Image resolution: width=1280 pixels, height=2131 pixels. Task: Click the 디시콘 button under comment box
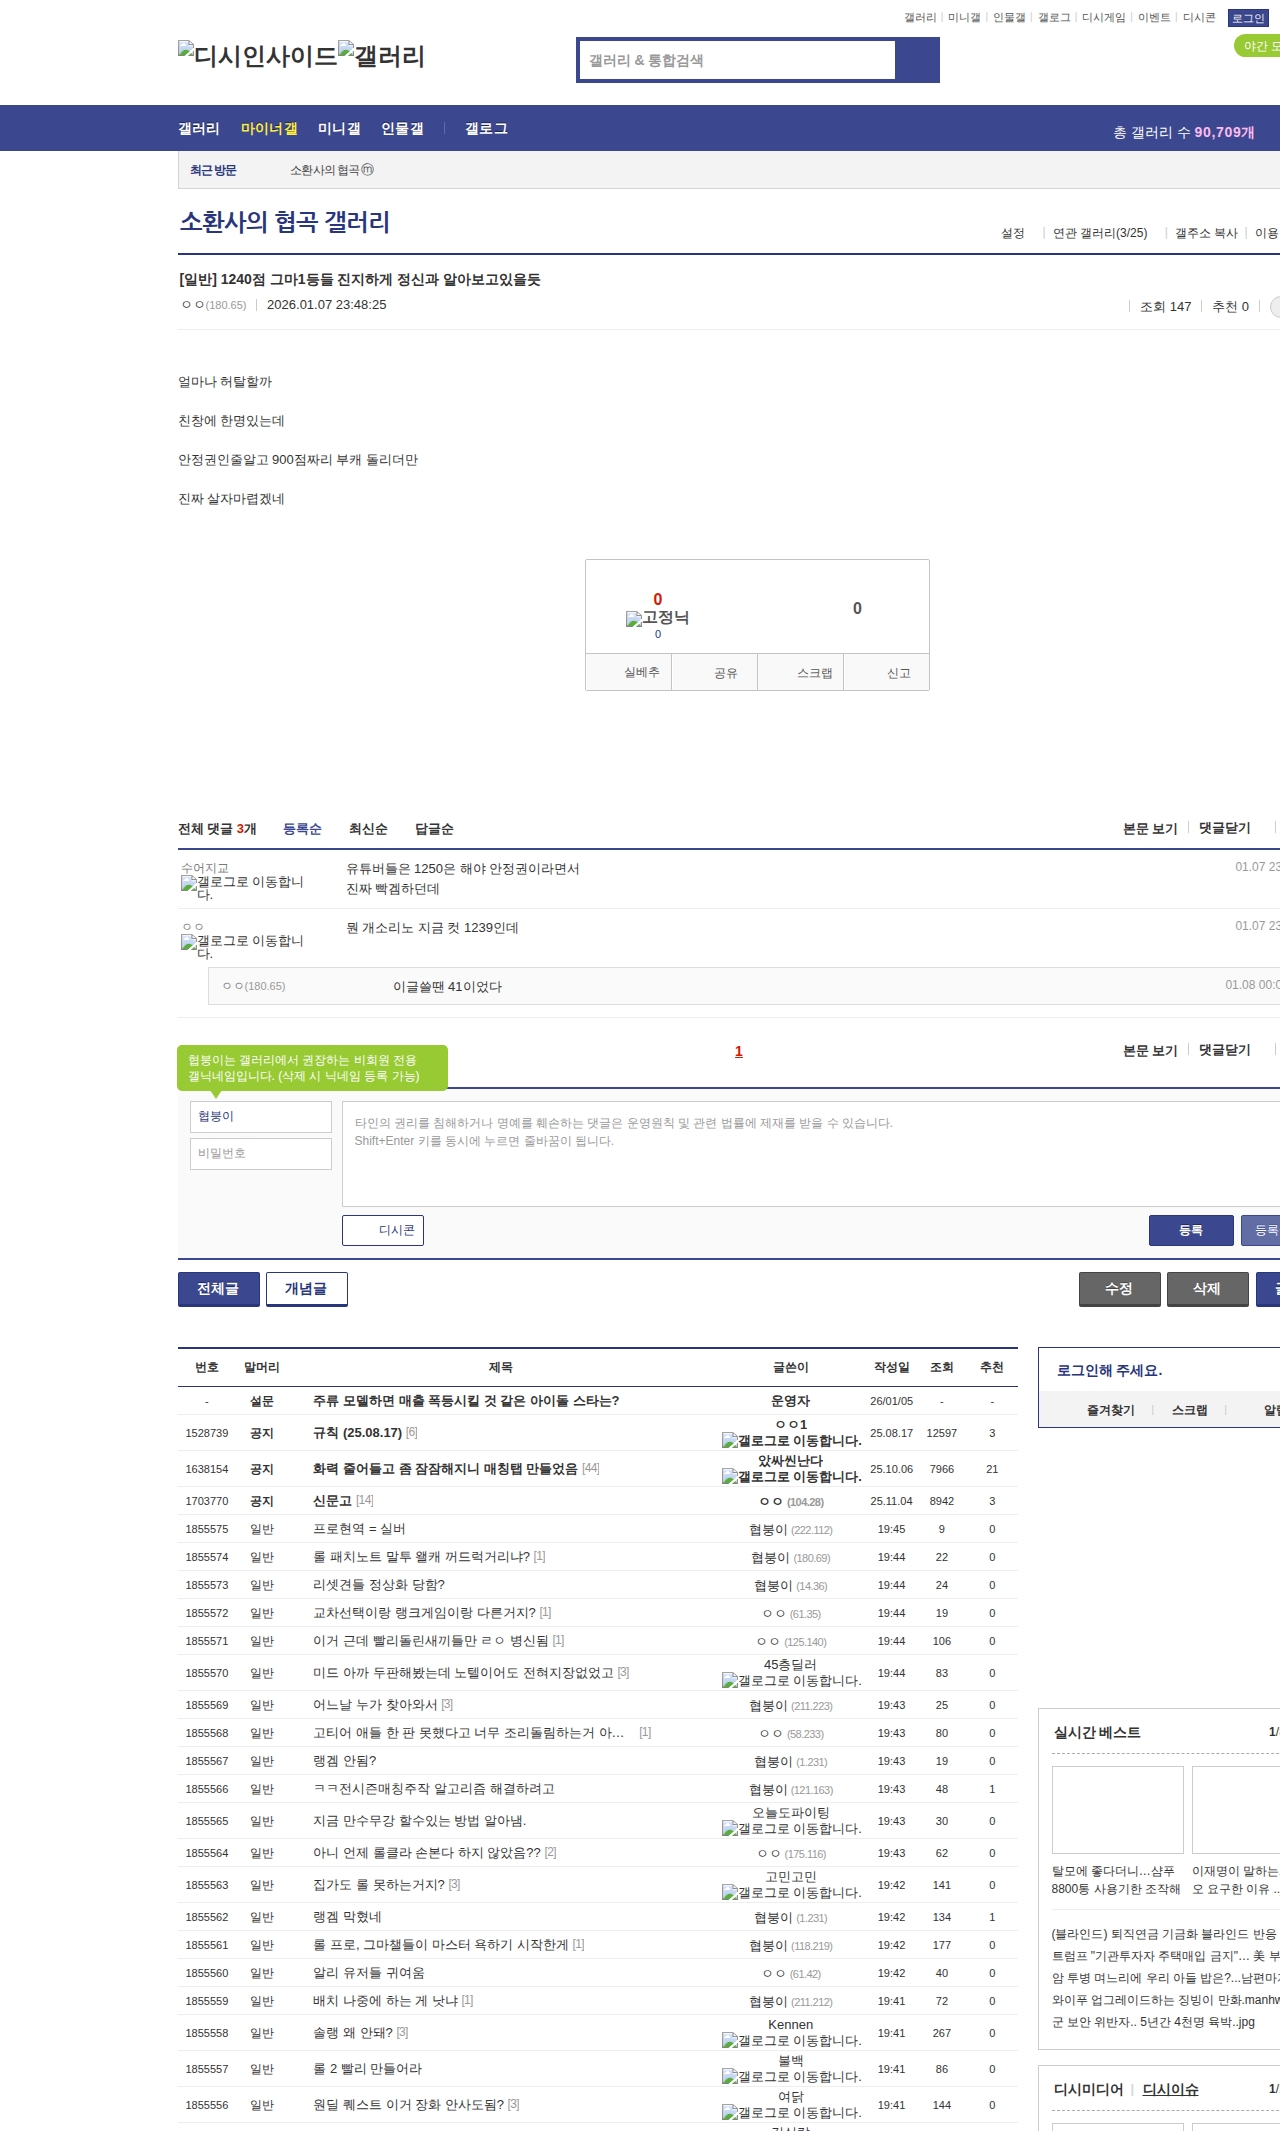coord(383,1230)
